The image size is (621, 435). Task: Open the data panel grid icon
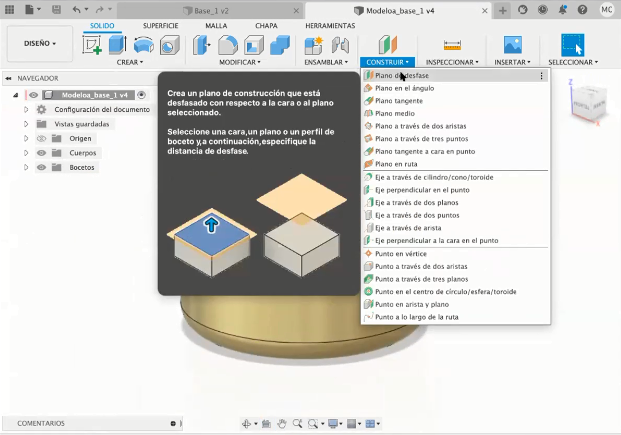point(10,10)
